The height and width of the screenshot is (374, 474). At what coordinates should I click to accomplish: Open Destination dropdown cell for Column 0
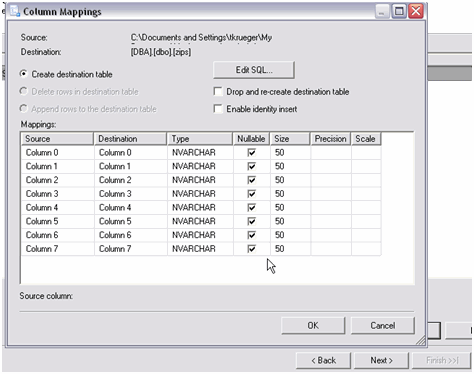(x=131, y=153)
